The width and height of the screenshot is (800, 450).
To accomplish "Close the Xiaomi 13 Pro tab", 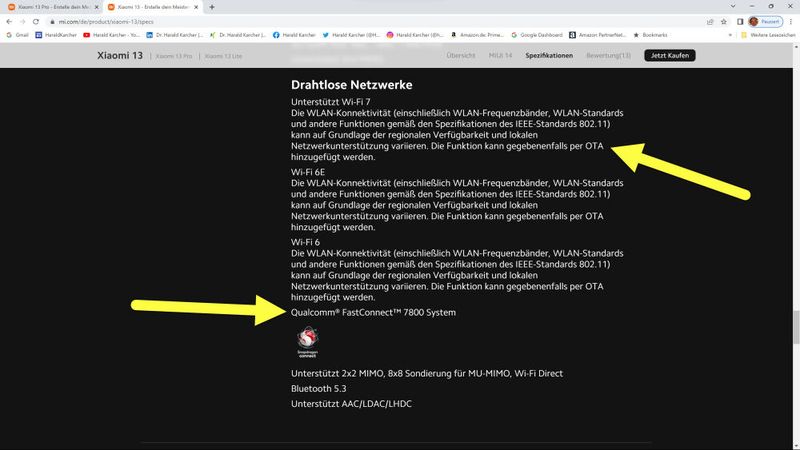I will pos(96,7).
